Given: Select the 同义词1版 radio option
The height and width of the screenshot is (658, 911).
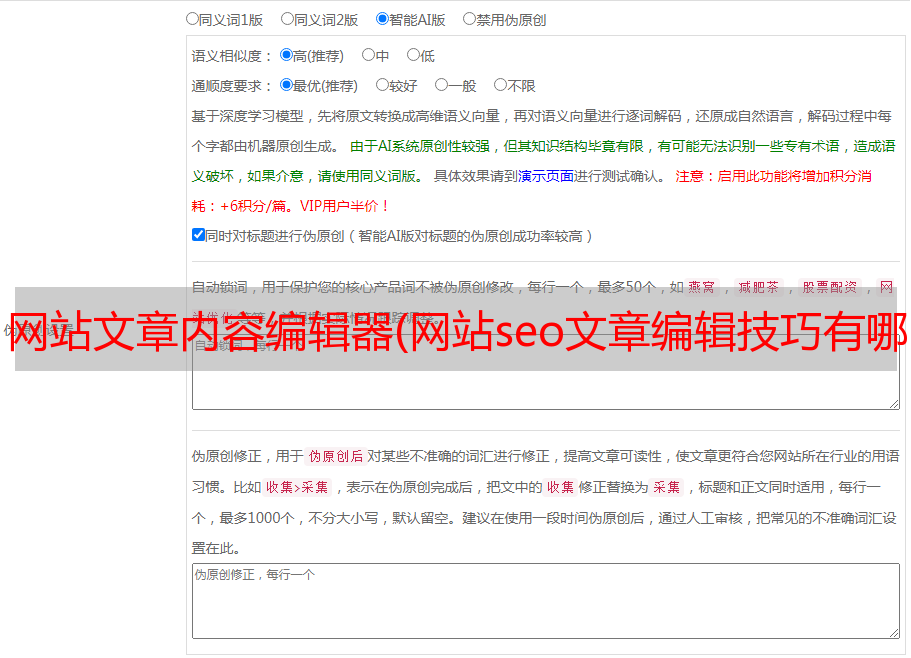Looking at the screenshot, I should tap(192, 19).
